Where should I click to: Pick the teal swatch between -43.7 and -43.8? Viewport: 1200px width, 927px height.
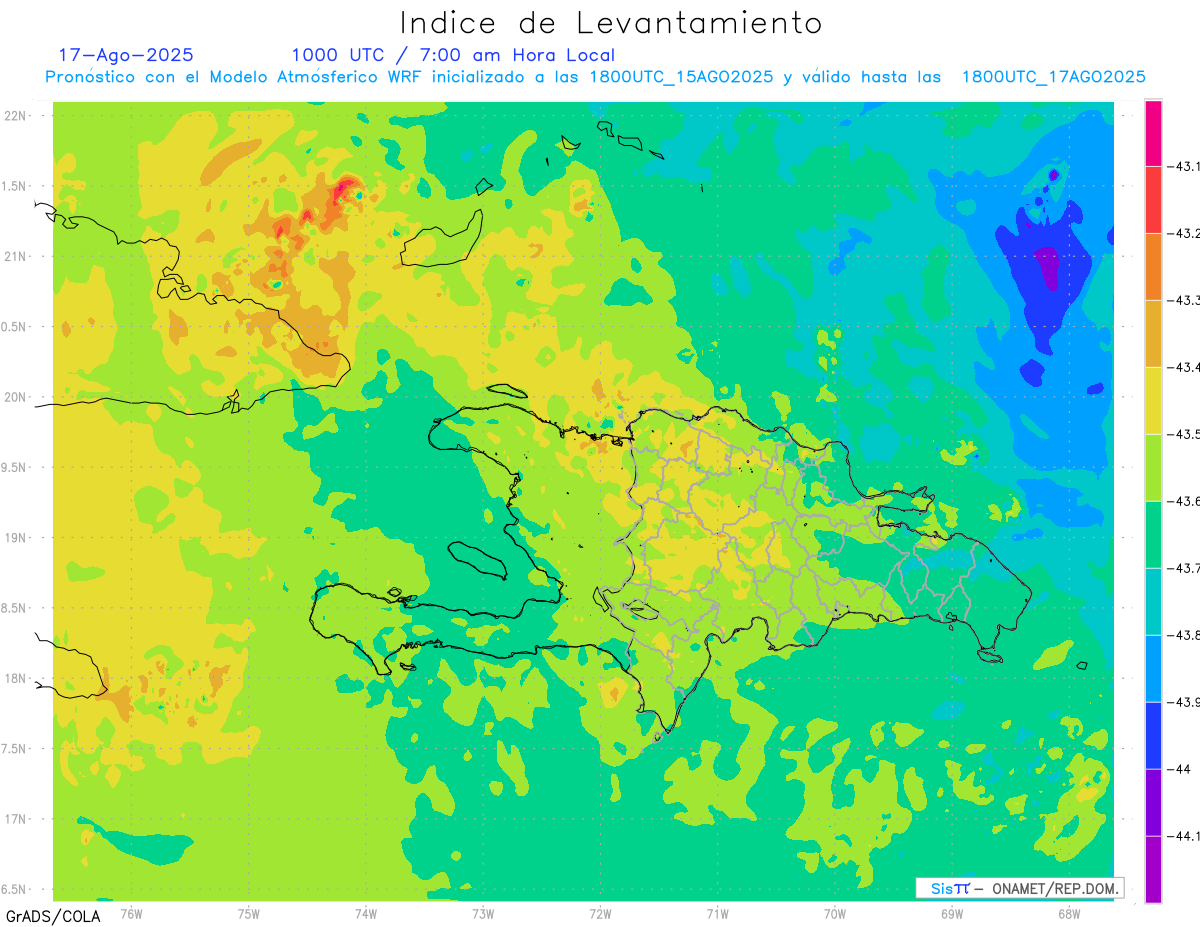[x=1153, y=601]
